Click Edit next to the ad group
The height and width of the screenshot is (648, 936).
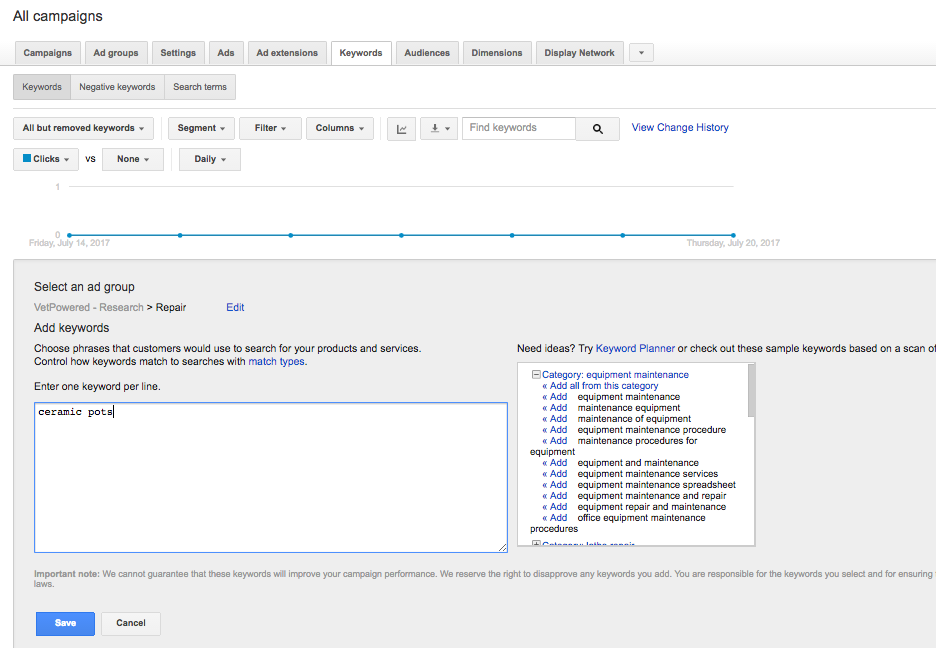235,308
